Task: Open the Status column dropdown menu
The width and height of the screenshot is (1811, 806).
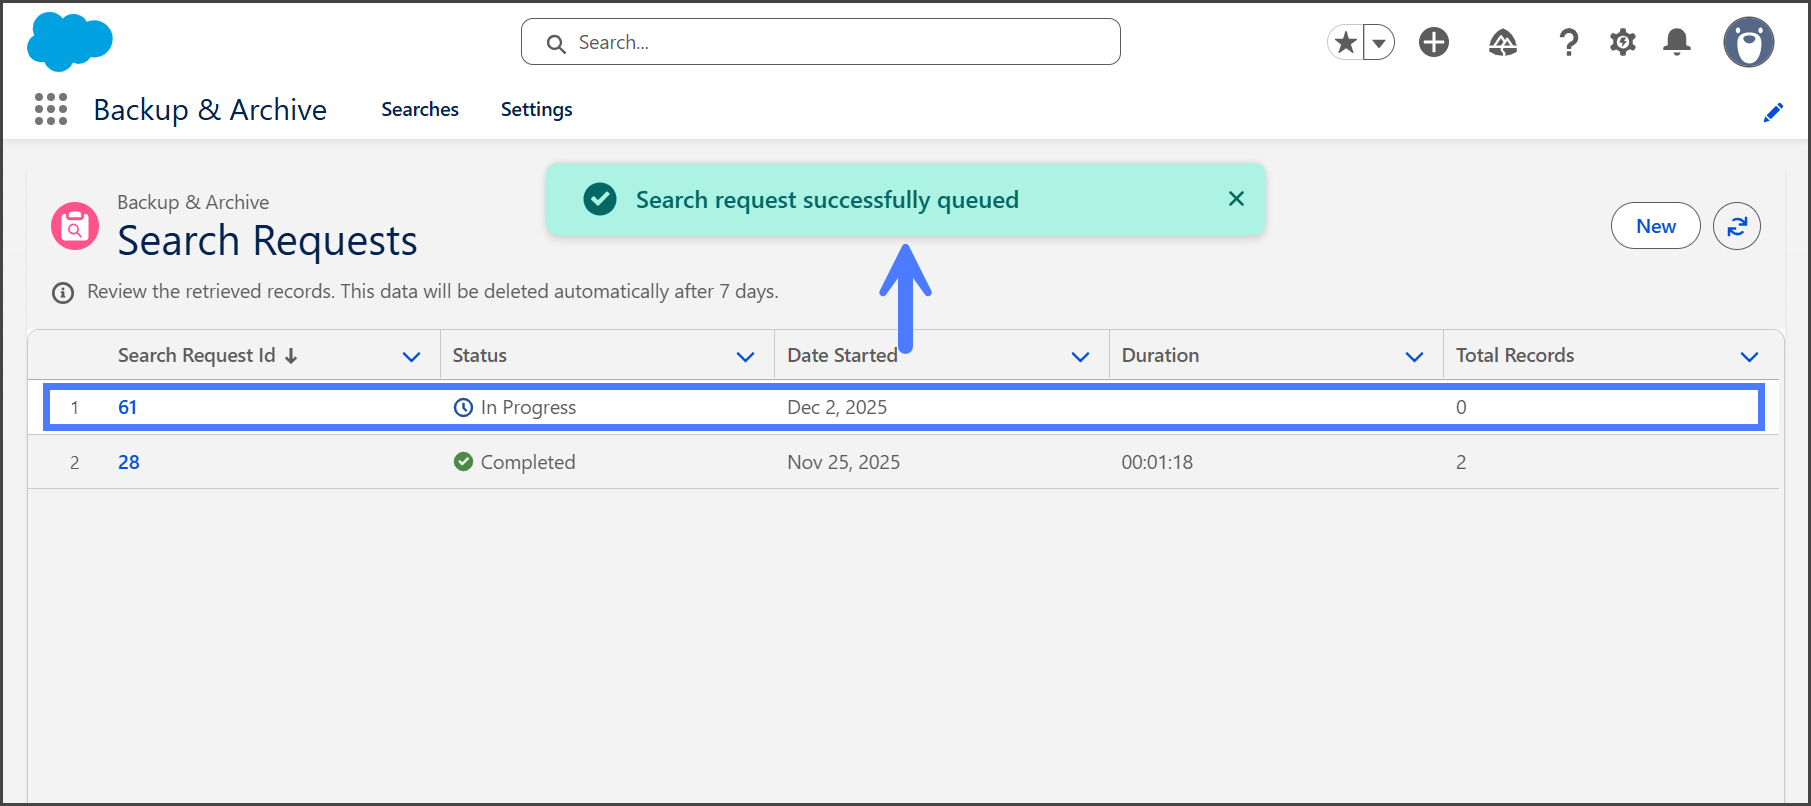Action: [745, 357]
